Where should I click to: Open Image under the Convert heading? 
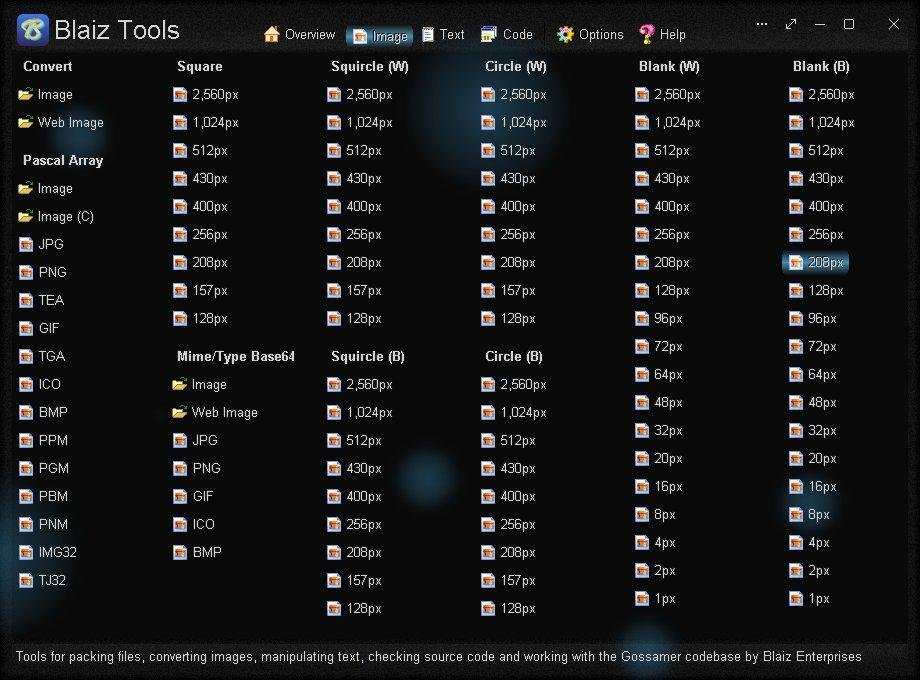pyautogui.click(x=46, y=94)
